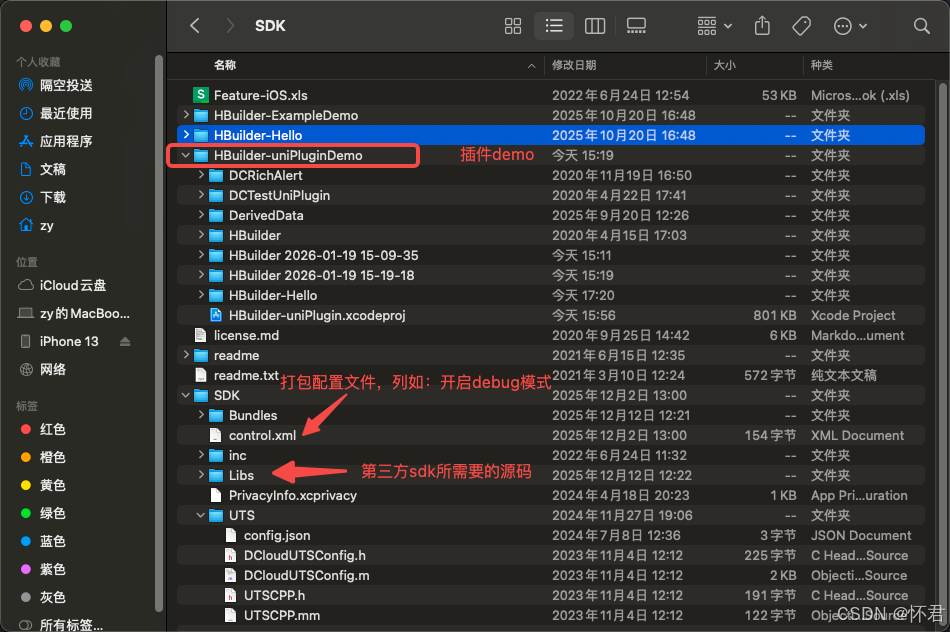This screenshot has height=632, width=950.
Task: Select HBuilder-uniPlugin.xcodeproj file
Action: pos(551,315)
